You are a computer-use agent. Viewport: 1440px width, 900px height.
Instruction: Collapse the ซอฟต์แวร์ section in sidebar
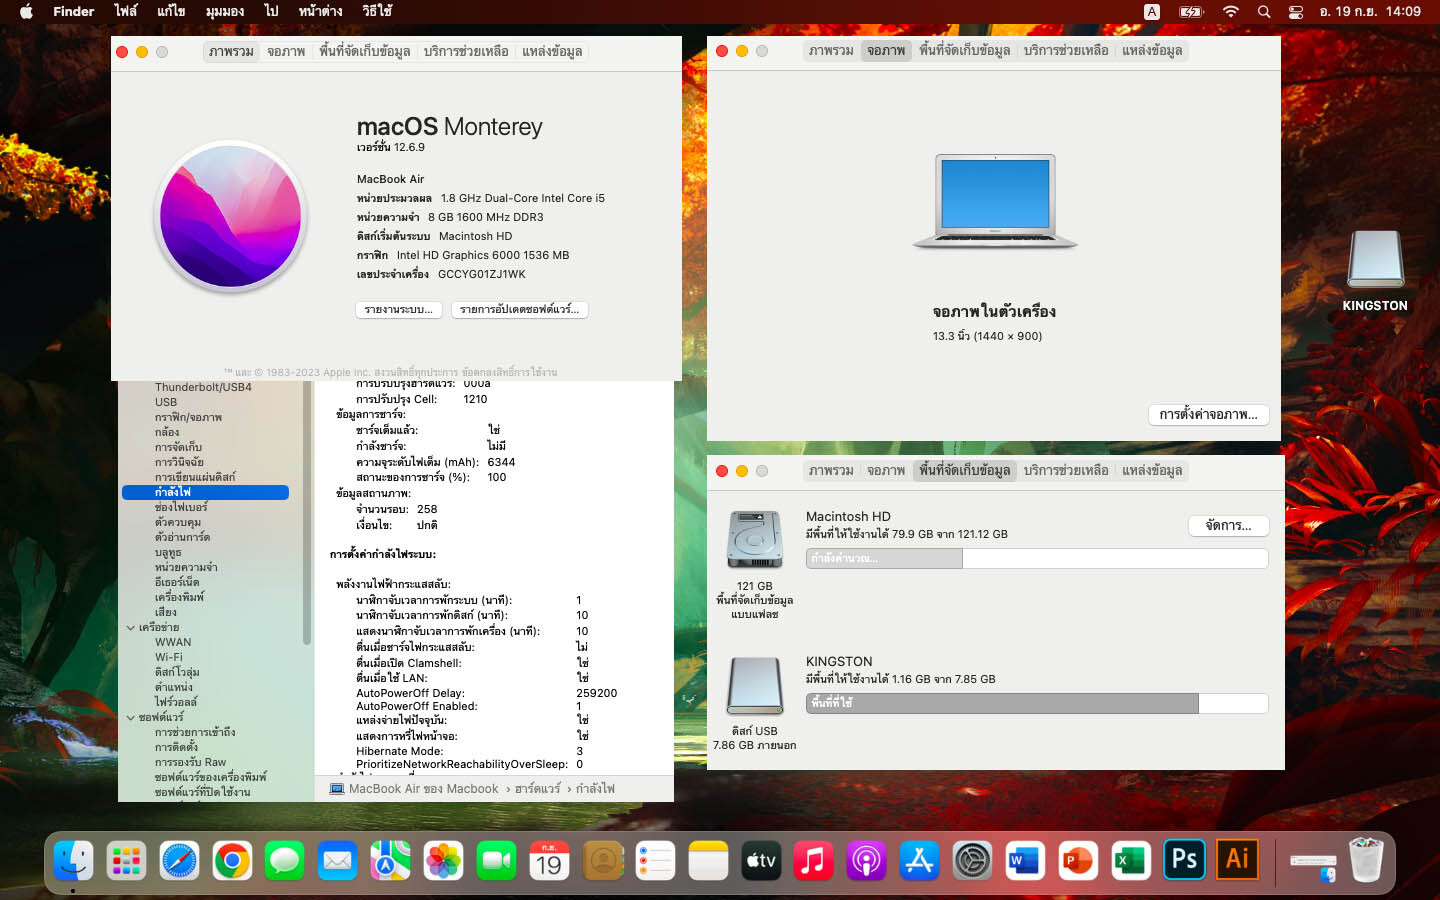[x=131, y=718]
